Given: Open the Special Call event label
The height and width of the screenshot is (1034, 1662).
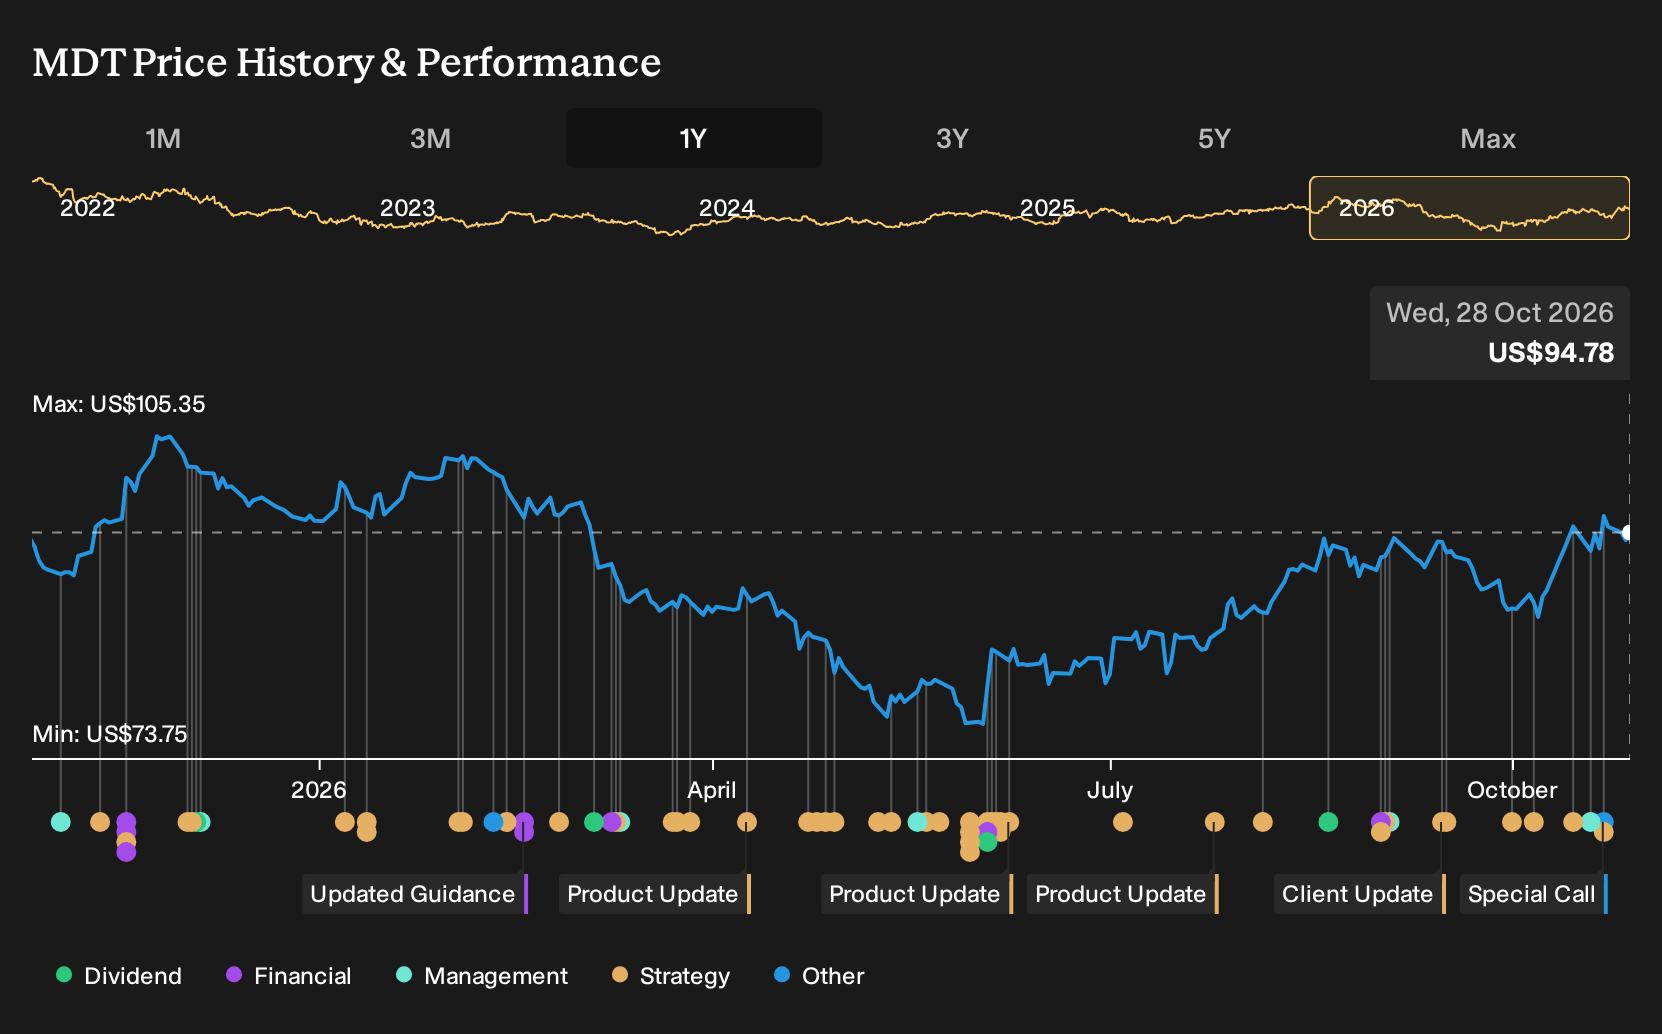Looking at the screenshot, I should point(1534,894).
